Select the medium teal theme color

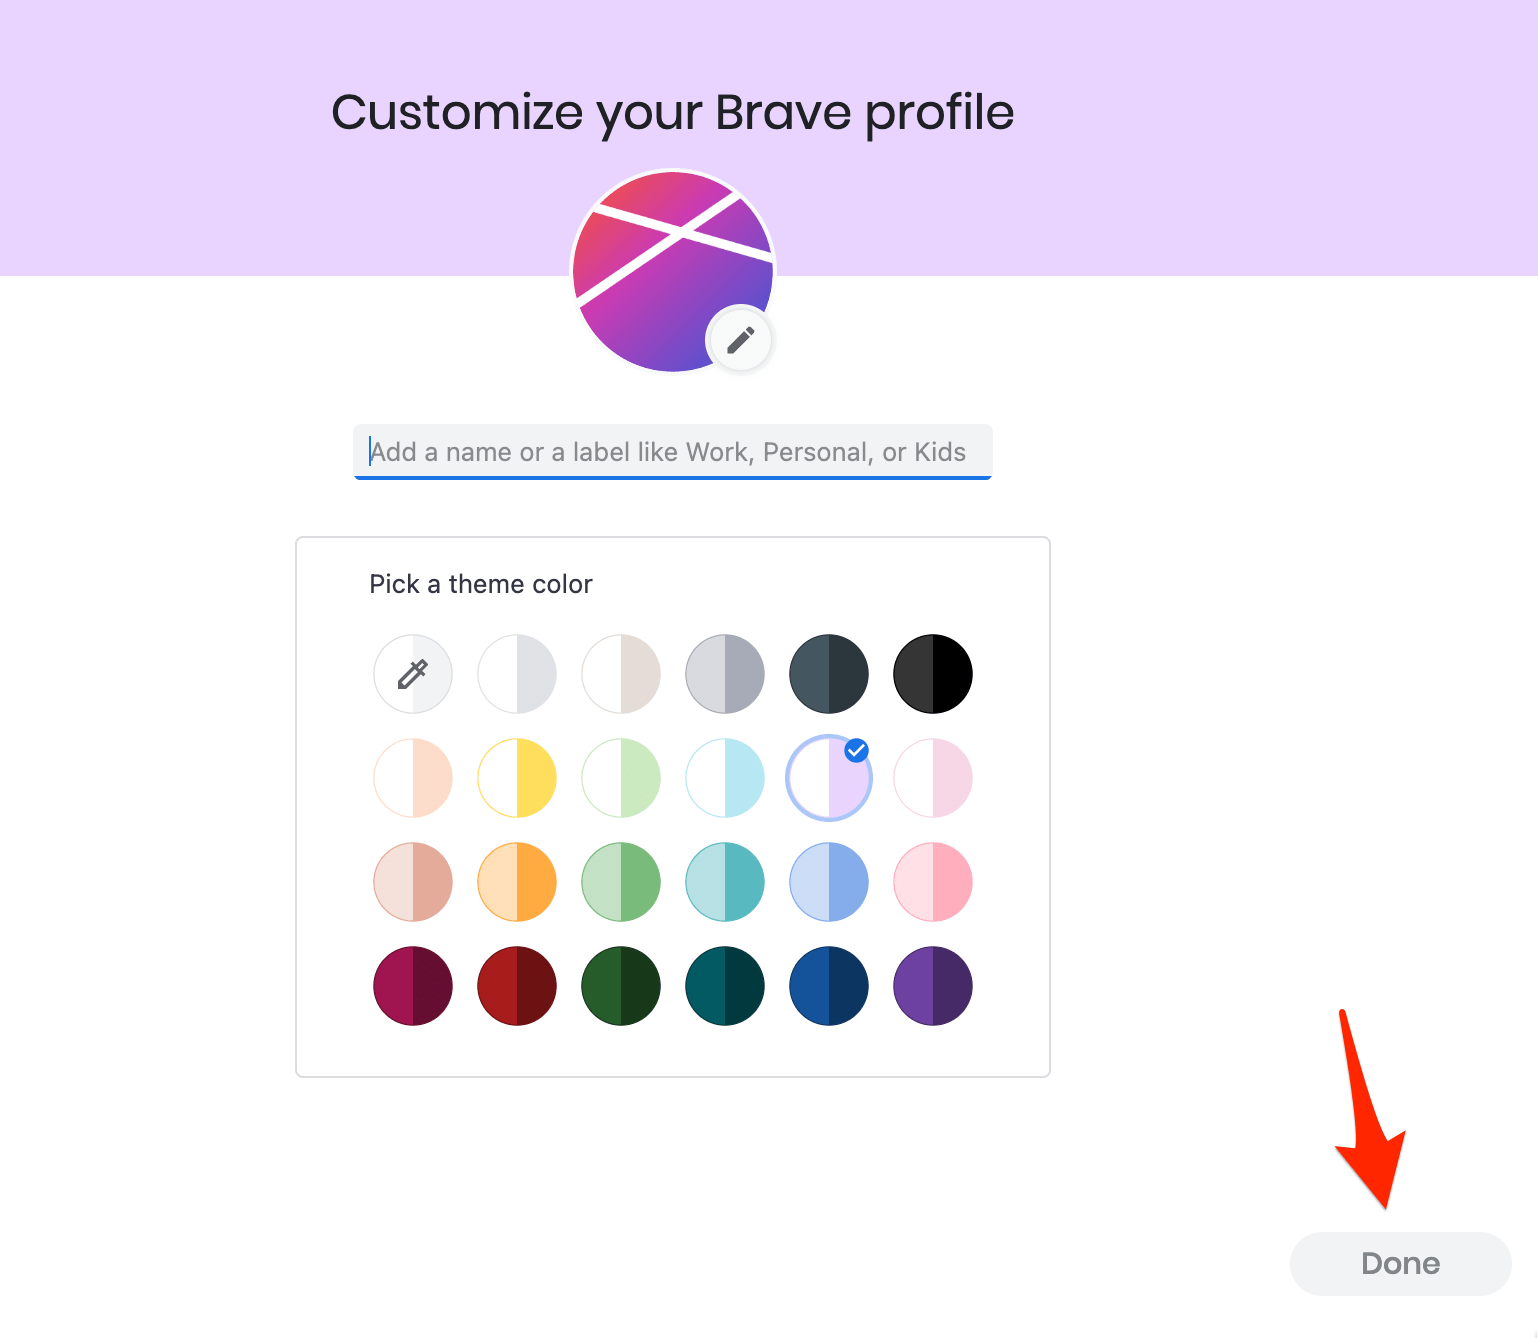point(725,882)
